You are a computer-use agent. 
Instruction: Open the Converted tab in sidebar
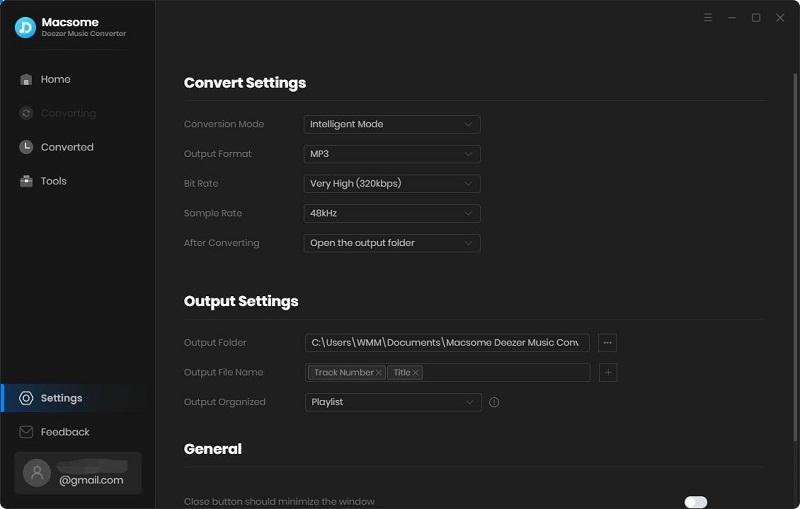click(x=66, y=147)
